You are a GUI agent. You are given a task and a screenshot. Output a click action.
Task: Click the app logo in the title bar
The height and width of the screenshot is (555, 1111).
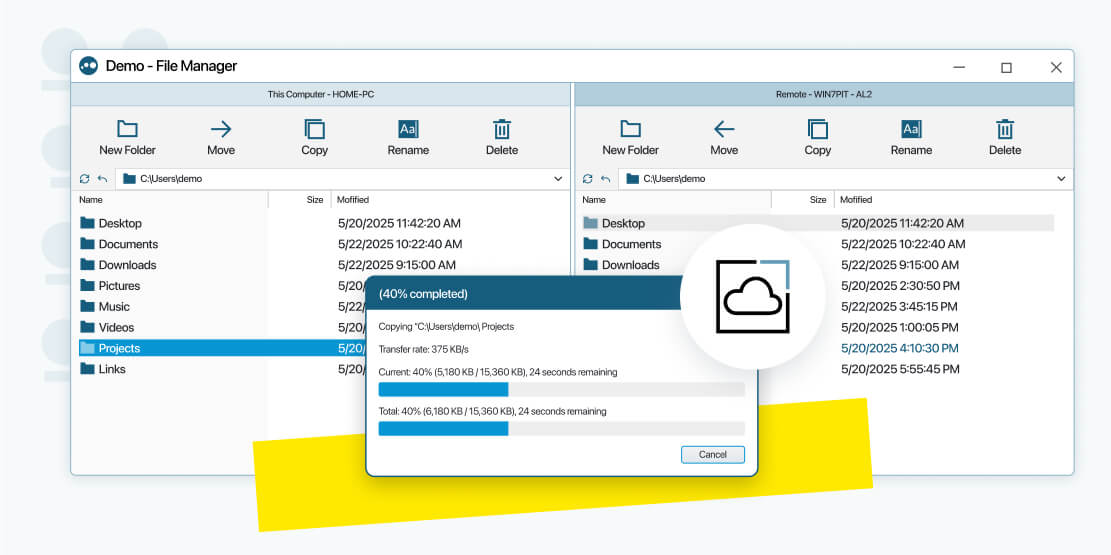click(x=89, y=66)
